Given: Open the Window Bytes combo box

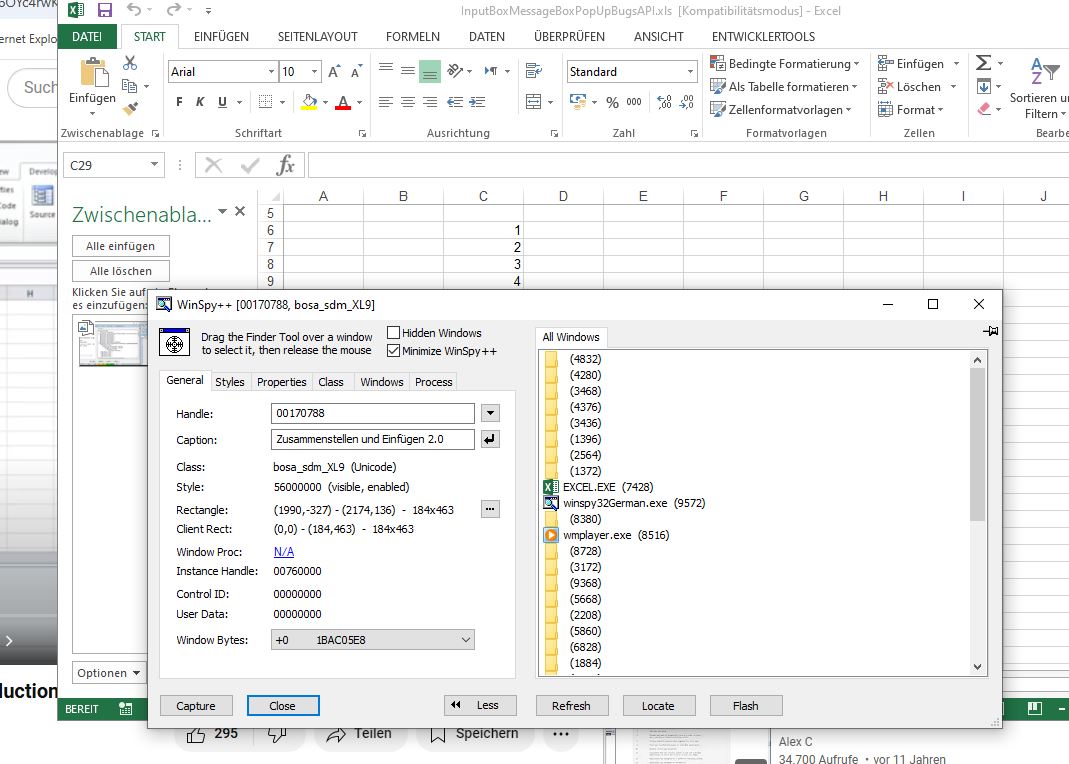Looking at the screenshot, I should tap(373, 640).
